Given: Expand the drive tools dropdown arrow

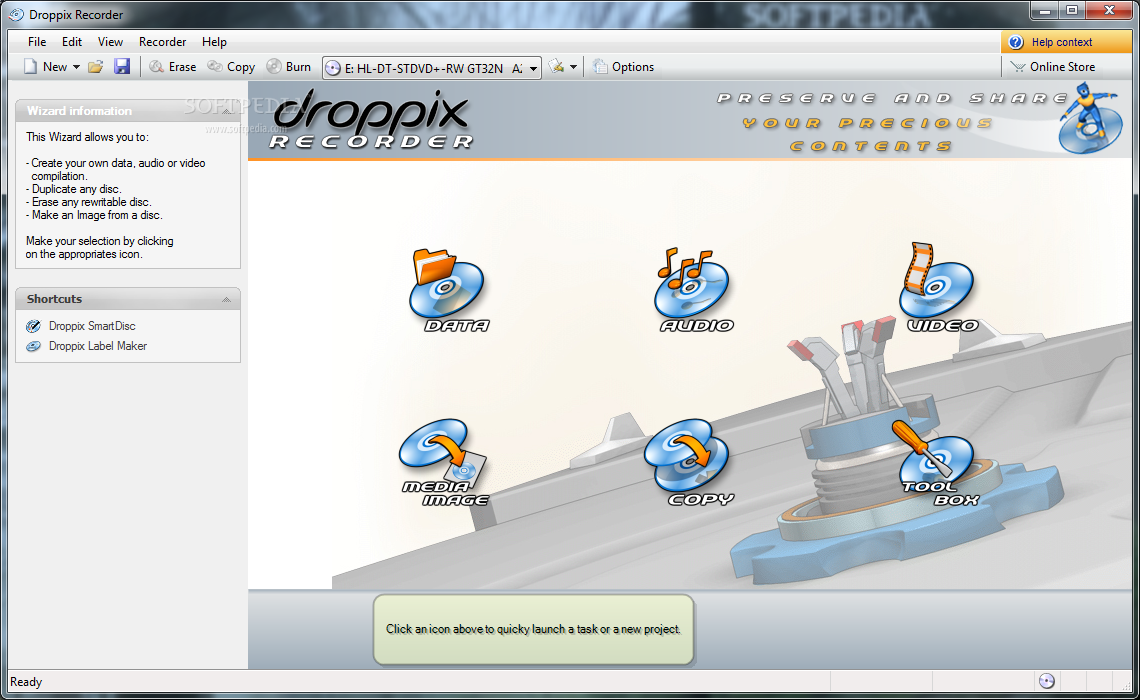Looking at the screenshot, I should [x=574, y=67].
